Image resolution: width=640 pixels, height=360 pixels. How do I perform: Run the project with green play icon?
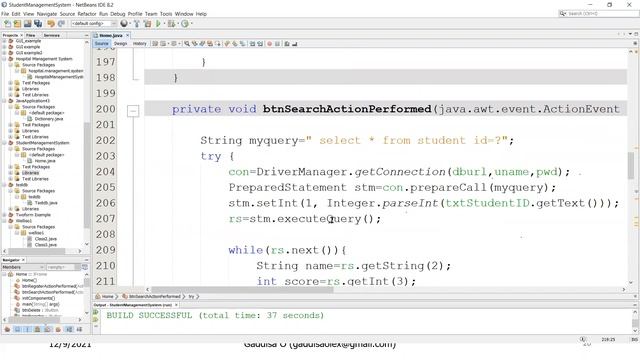pos(158,24)
